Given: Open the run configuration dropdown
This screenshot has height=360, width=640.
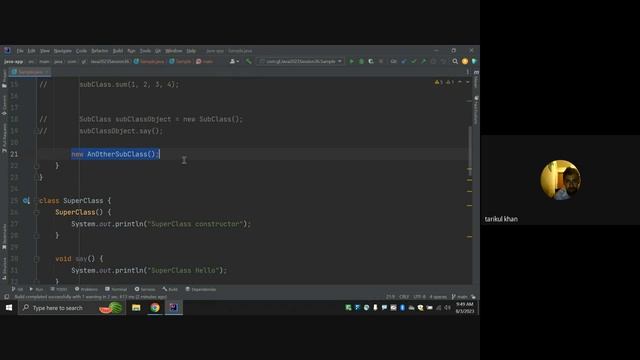Looking at the screenshot, I should 300,61.
